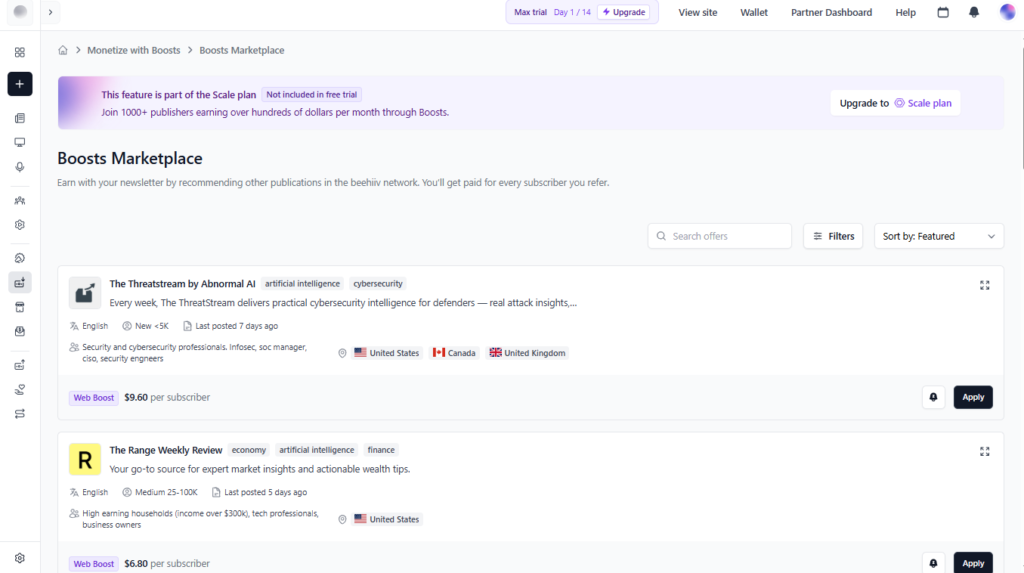
Task: Click Boosts Marketplace breadcrumb
Action: point(242,50)
